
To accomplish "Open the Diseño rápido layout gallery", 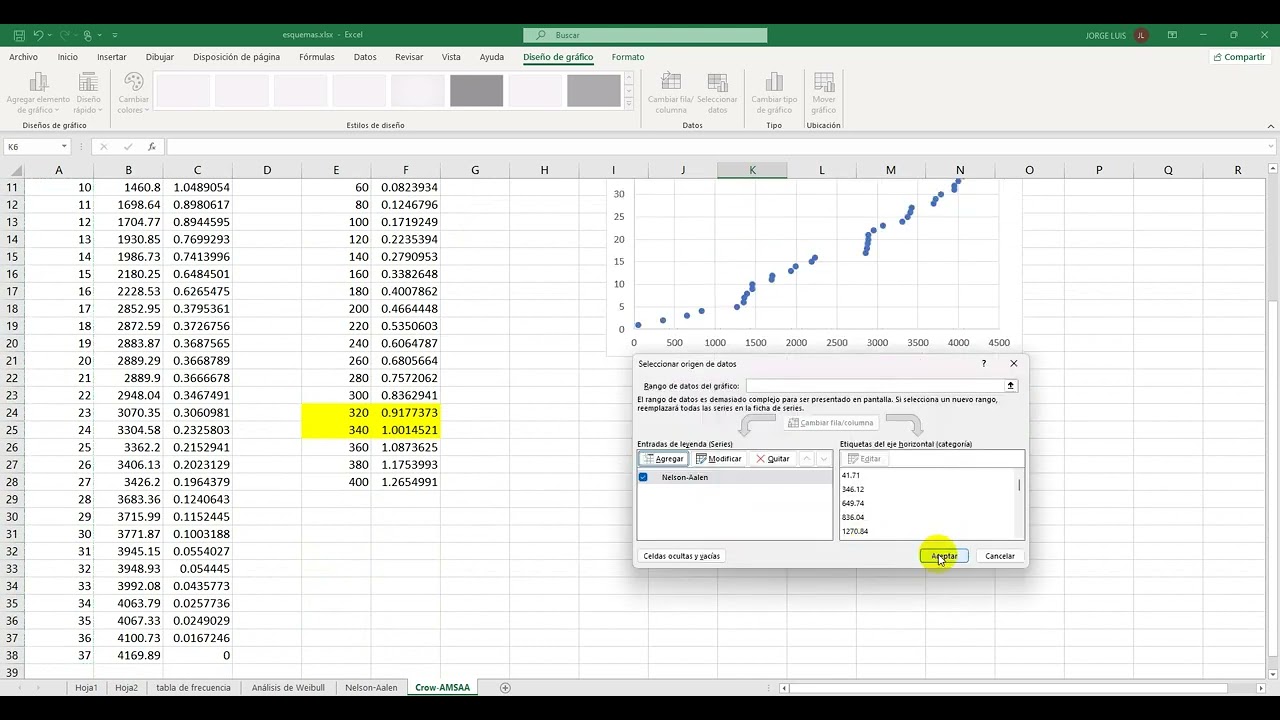I will coord(88,93).
